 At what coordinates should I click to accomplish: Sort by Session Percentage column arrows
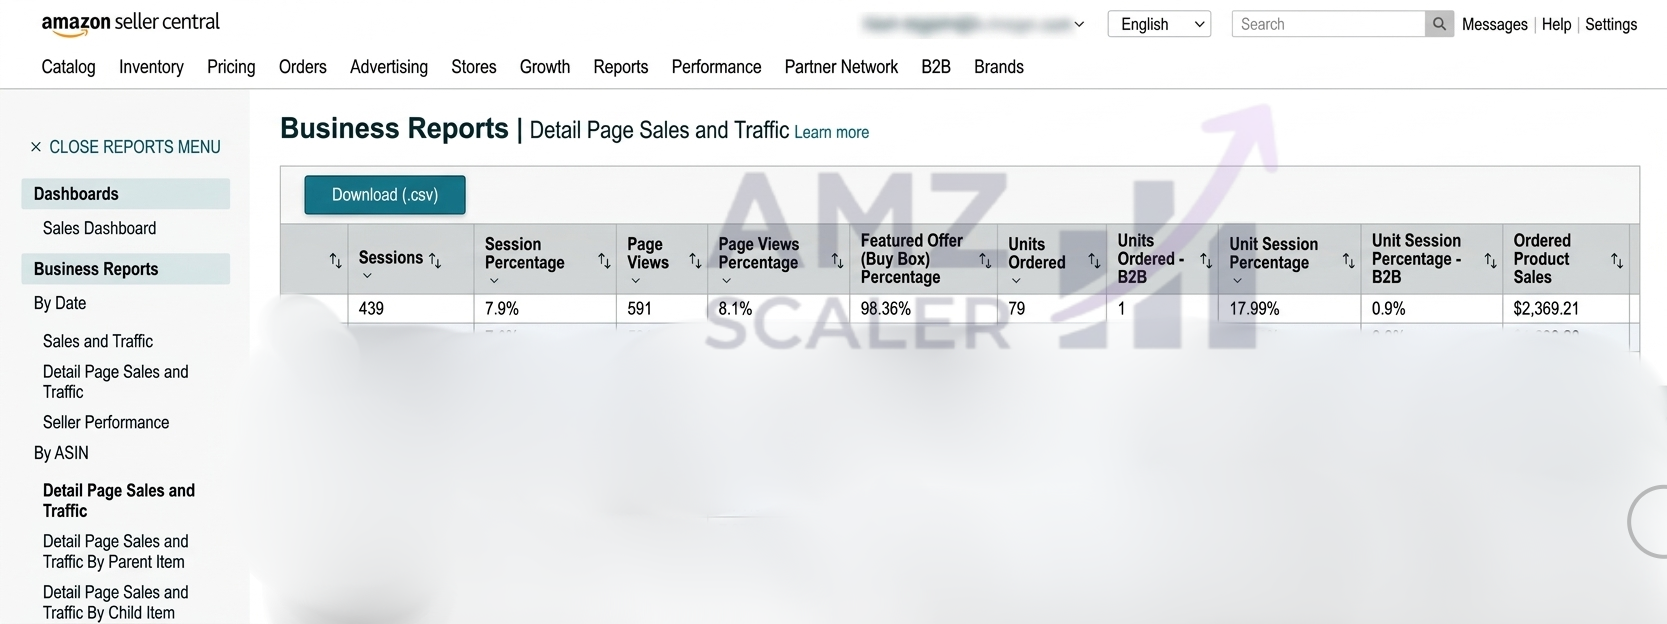(604, 260)
